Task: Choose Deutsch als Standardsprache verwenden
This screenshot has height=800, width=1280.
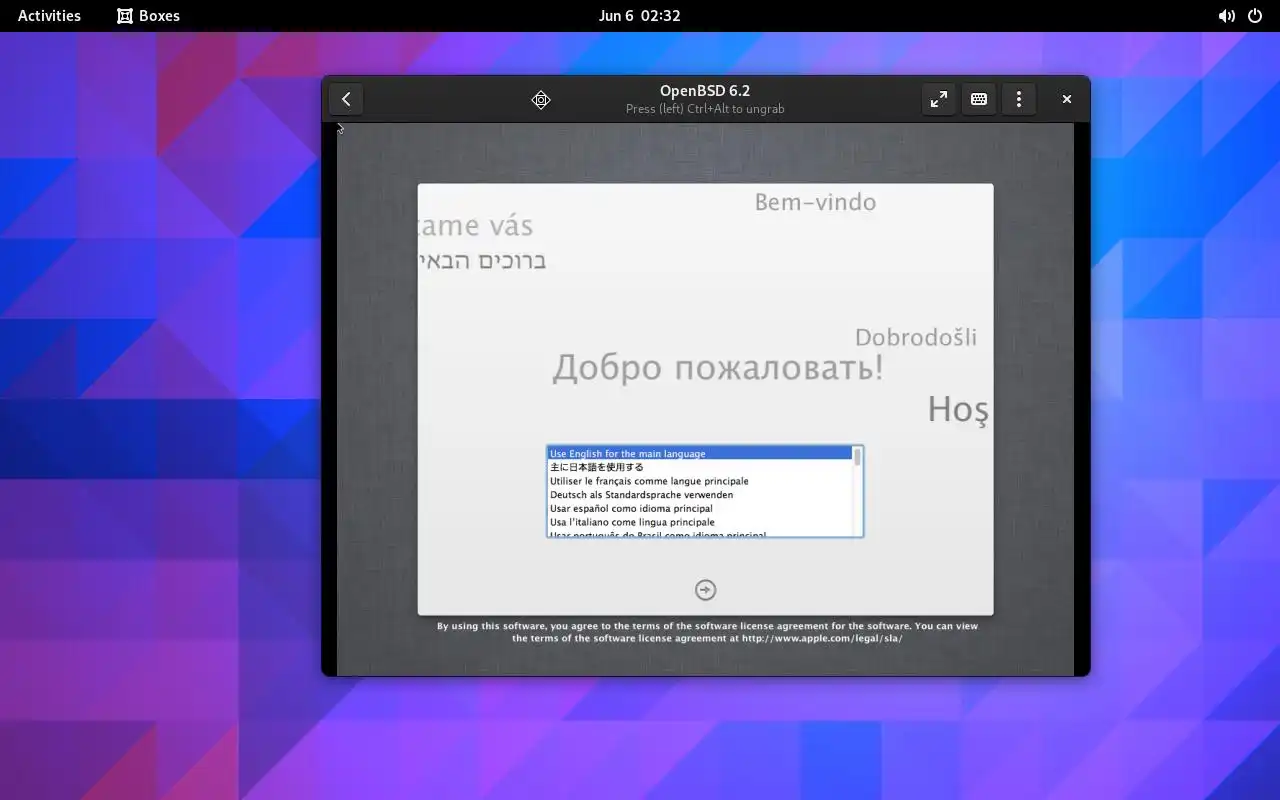Action: [x=700, y=495]
